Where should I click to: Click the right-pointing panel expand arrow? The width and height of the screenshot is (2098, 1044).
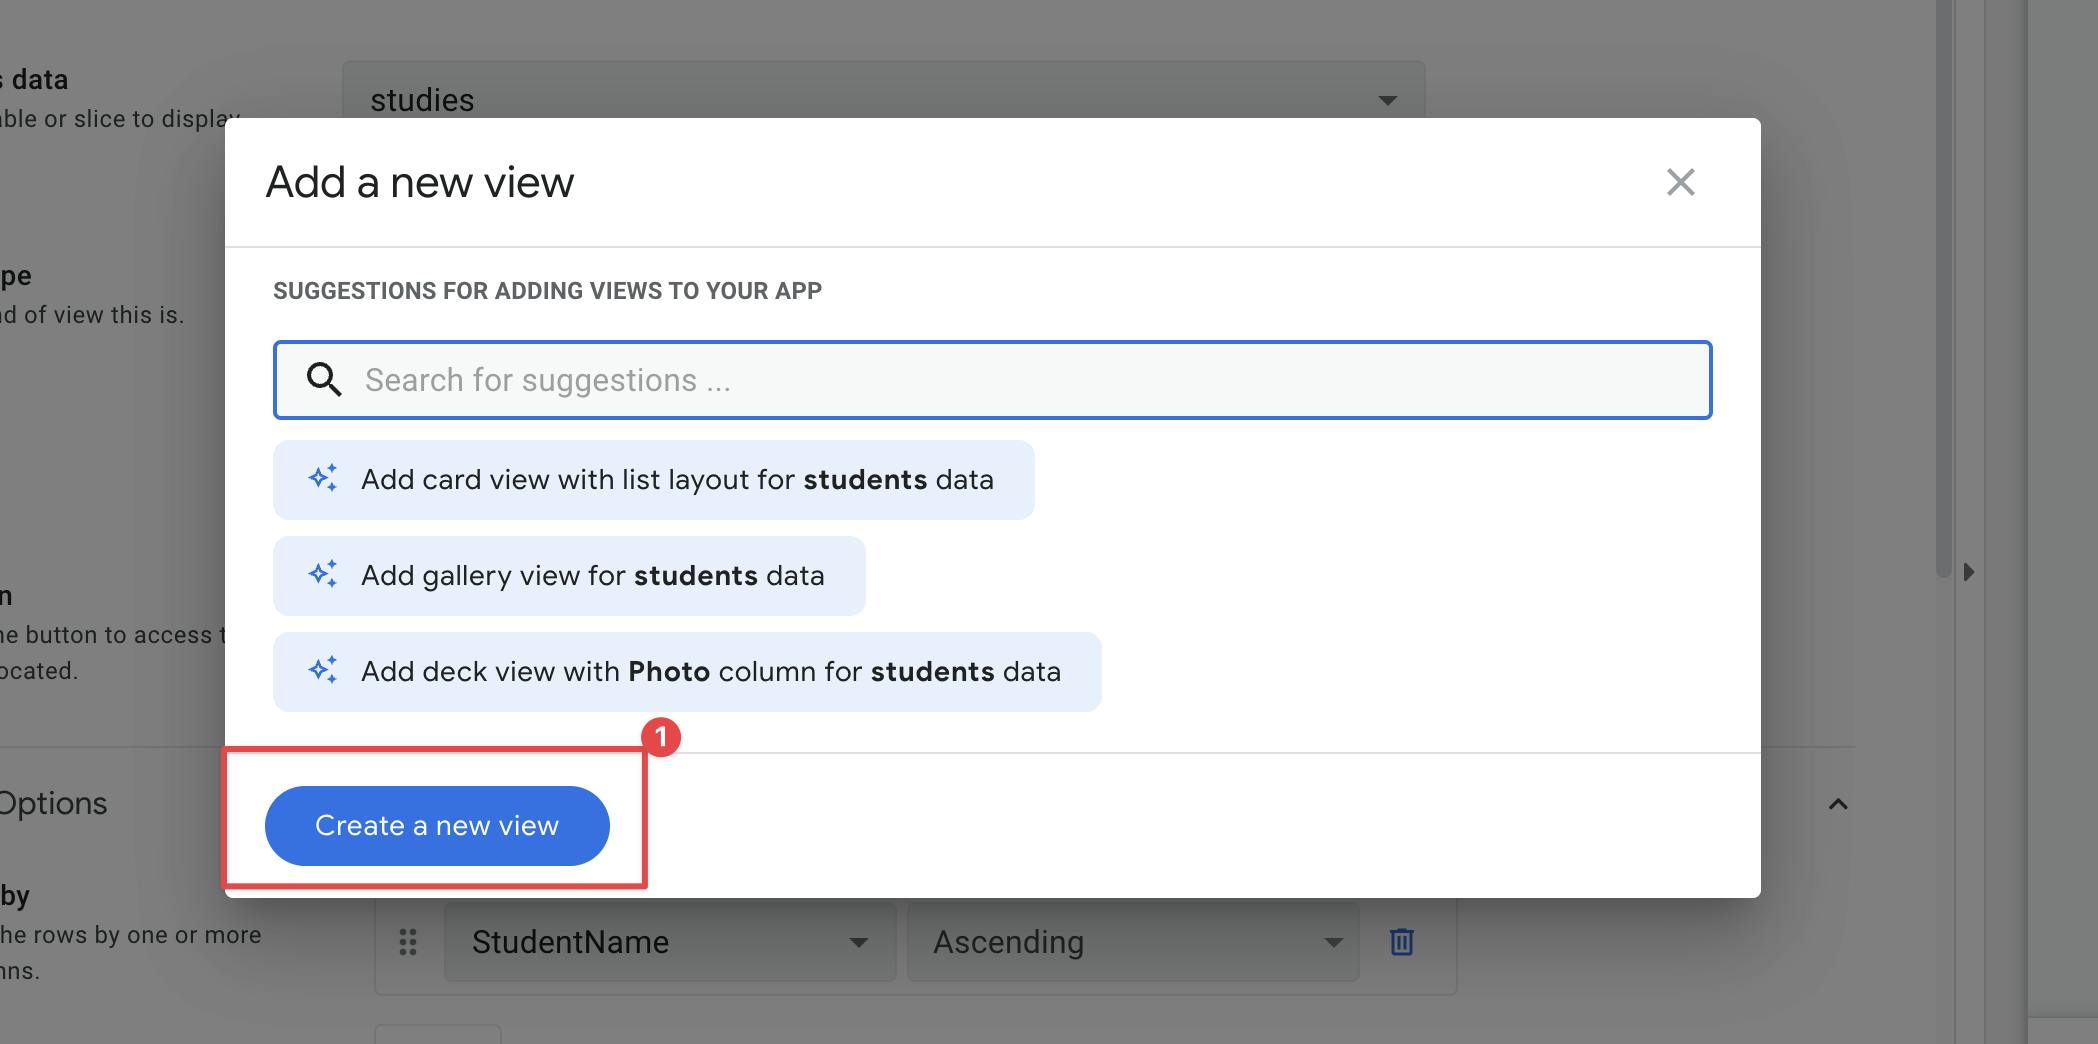coord(1968,572)
